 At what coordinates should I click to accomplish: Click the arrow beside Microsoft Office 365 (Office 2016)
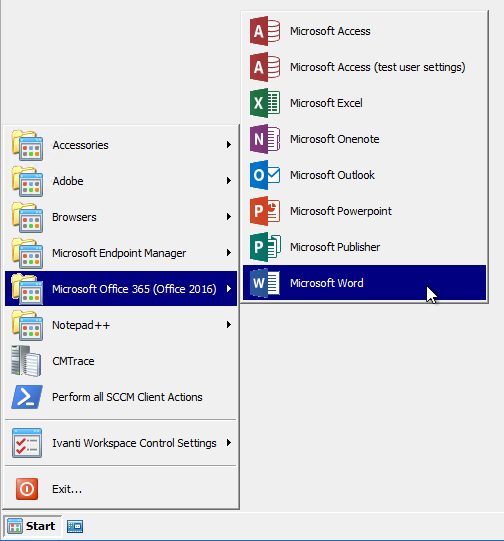229,288
